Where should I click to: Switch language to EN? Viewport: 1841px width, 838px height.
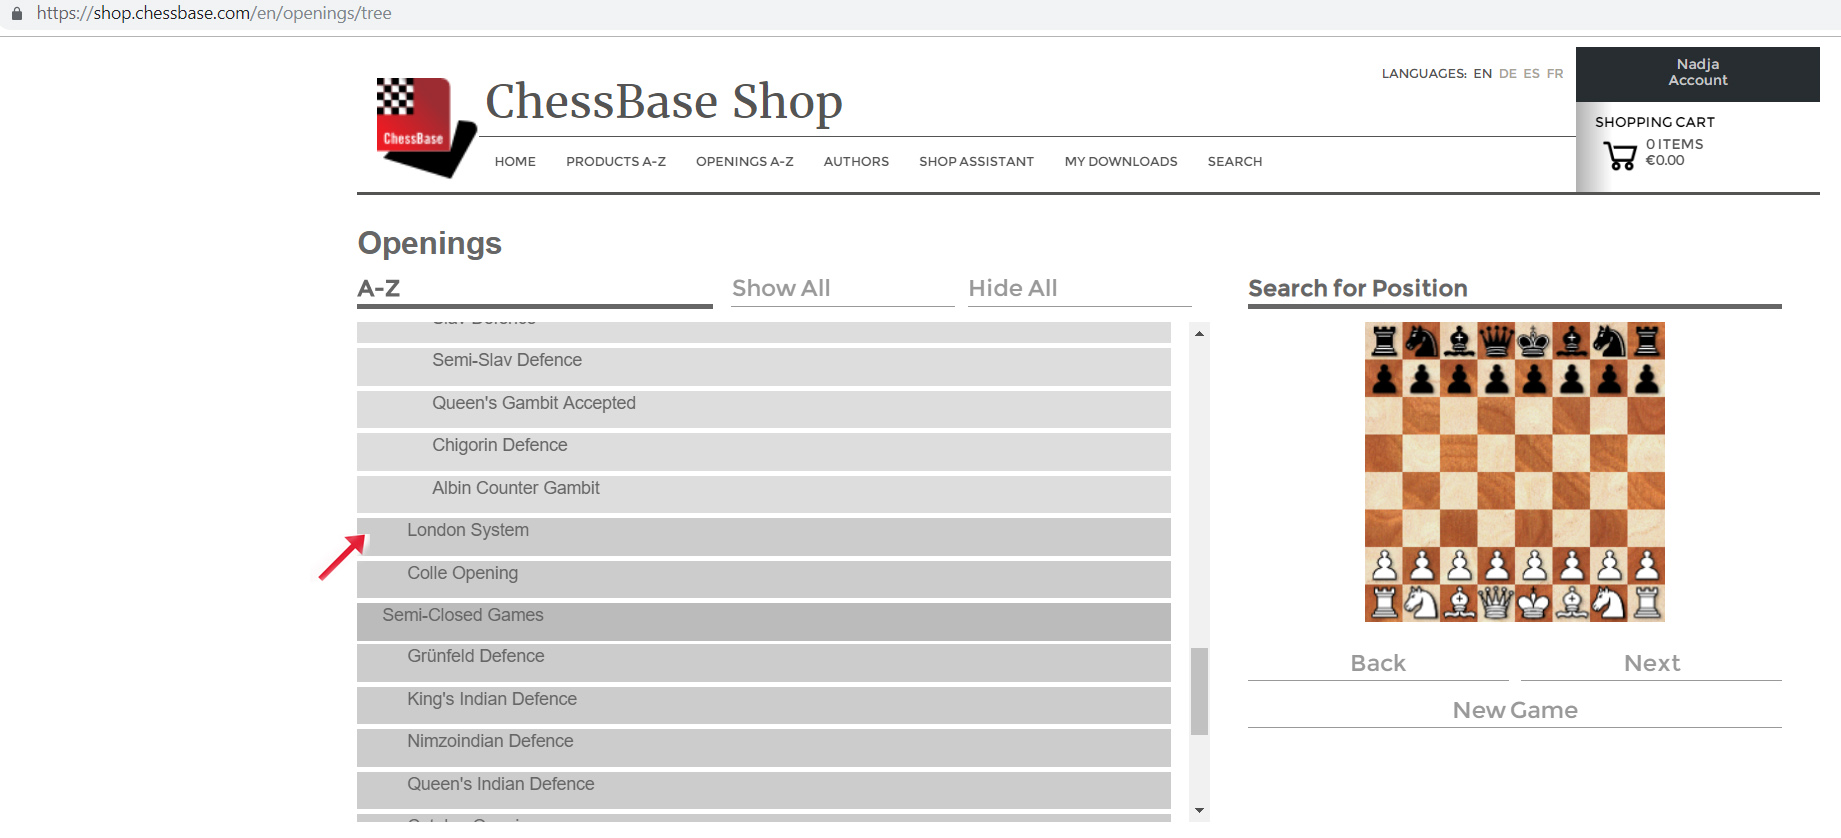[1482, 74]
